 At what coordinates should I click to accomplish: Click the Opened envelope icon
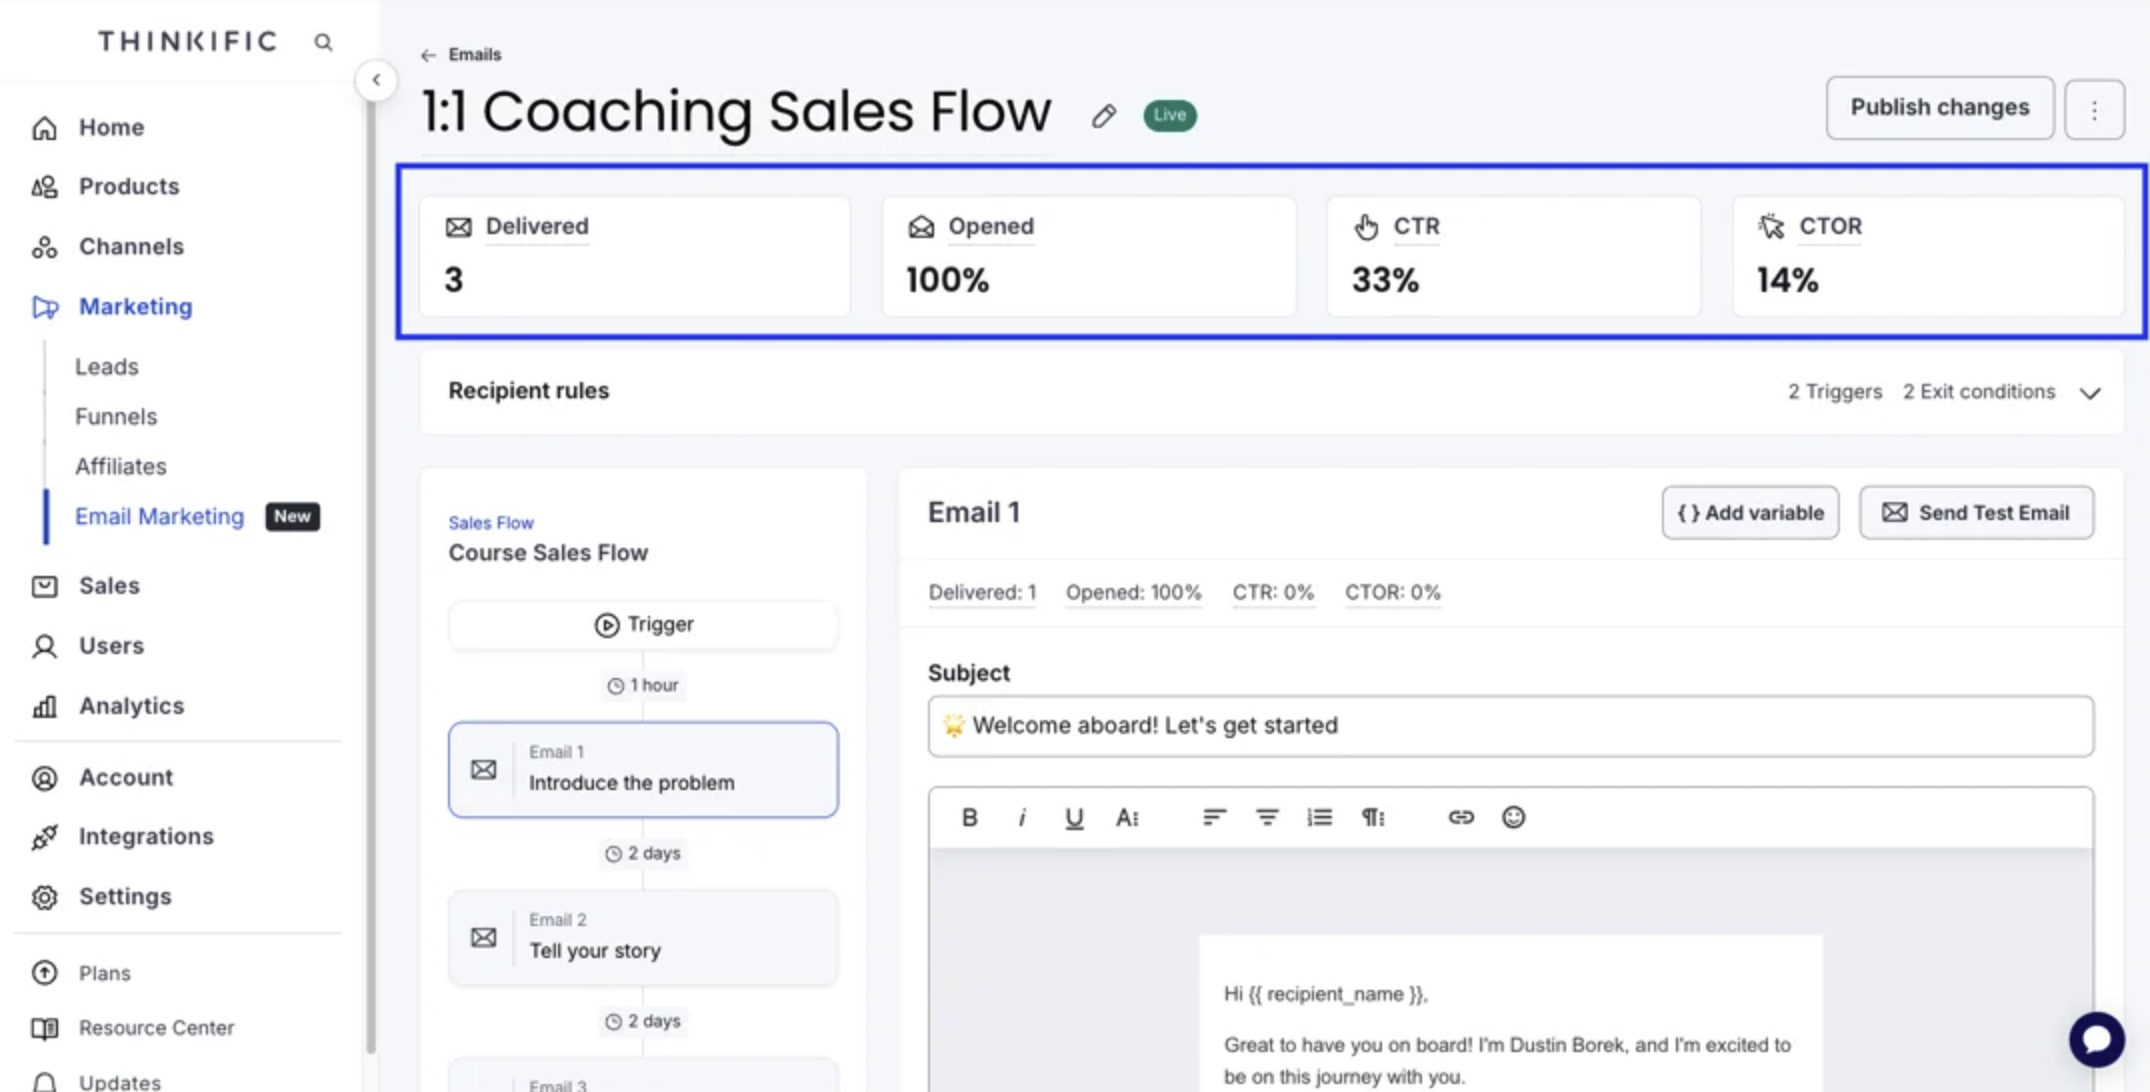click(921, 227)
